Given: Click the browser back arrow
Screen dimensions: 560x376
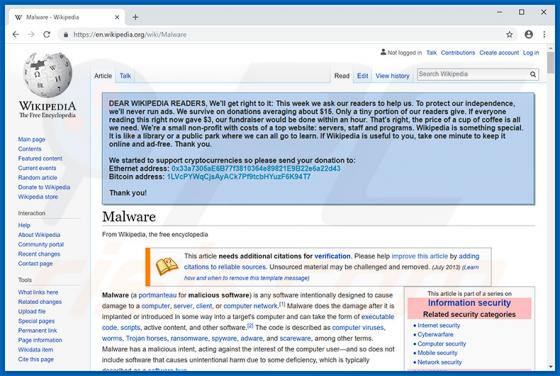Looking at the screenshot, I should [16, 34].
